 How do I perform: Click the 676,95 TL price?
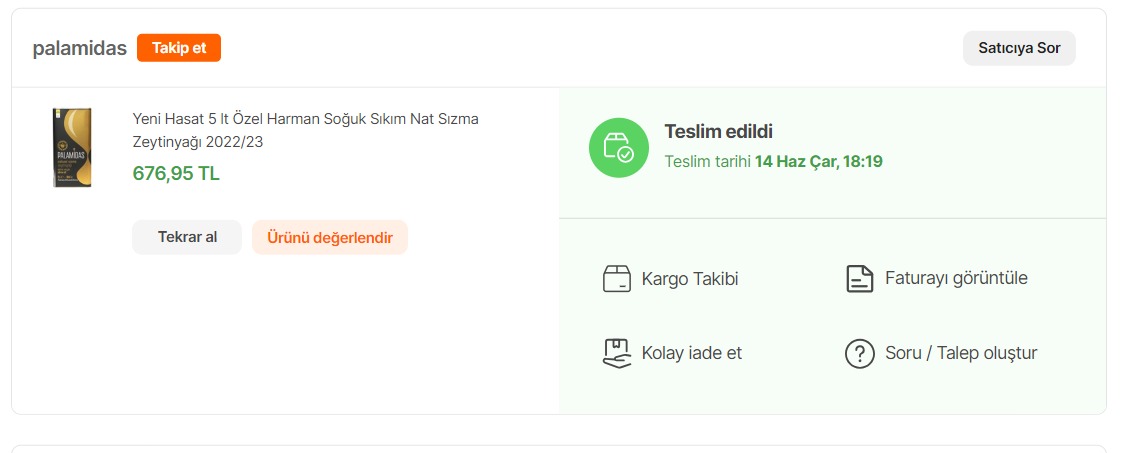(176, 173)
